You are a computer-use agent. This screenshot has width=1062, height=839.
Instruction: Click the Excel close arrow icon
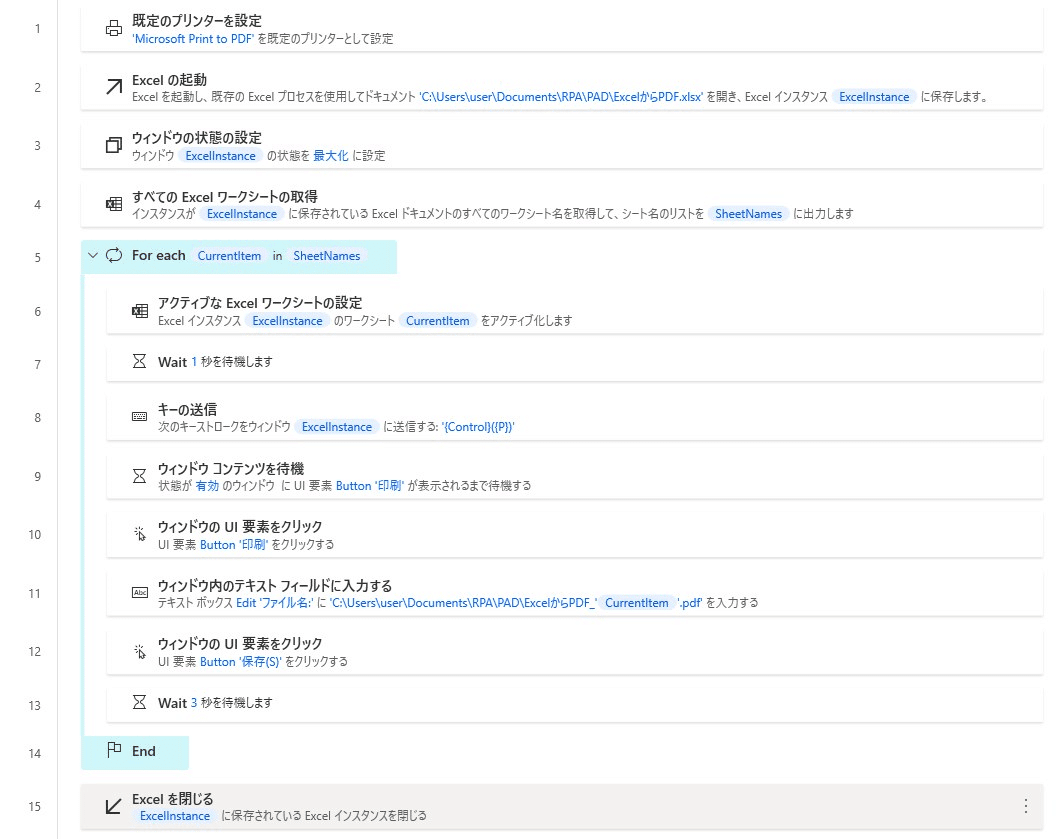pyautogui.click(x=114, y=806)
